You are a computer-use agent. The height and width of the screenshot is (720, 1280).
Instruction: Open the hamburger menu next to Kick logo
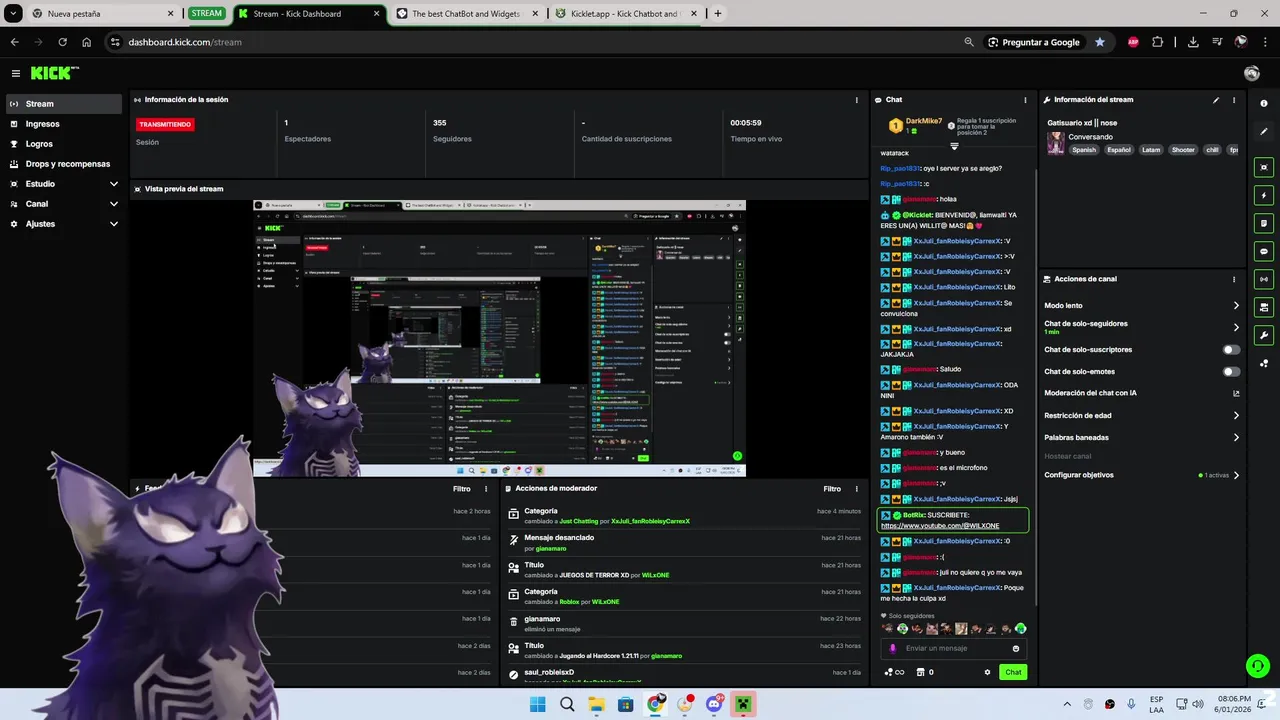(x=16, y=73)
